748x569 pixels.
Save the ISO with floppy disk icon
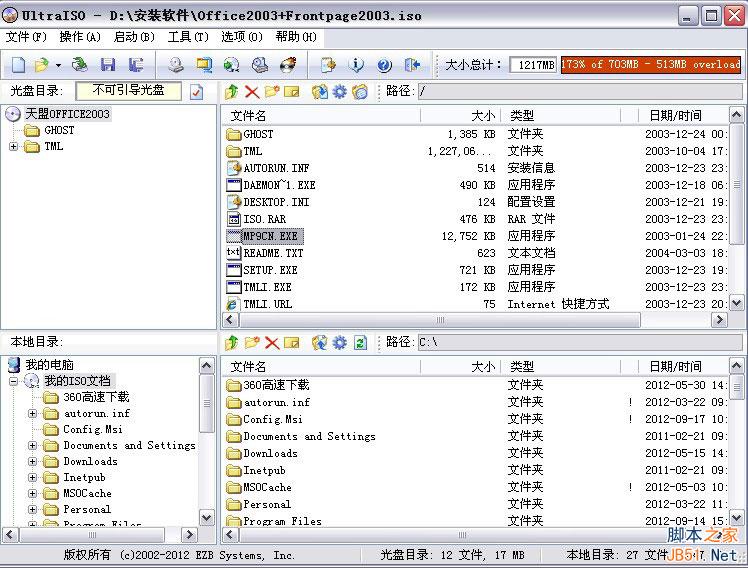pyautogui.click(x=108, y=64)
